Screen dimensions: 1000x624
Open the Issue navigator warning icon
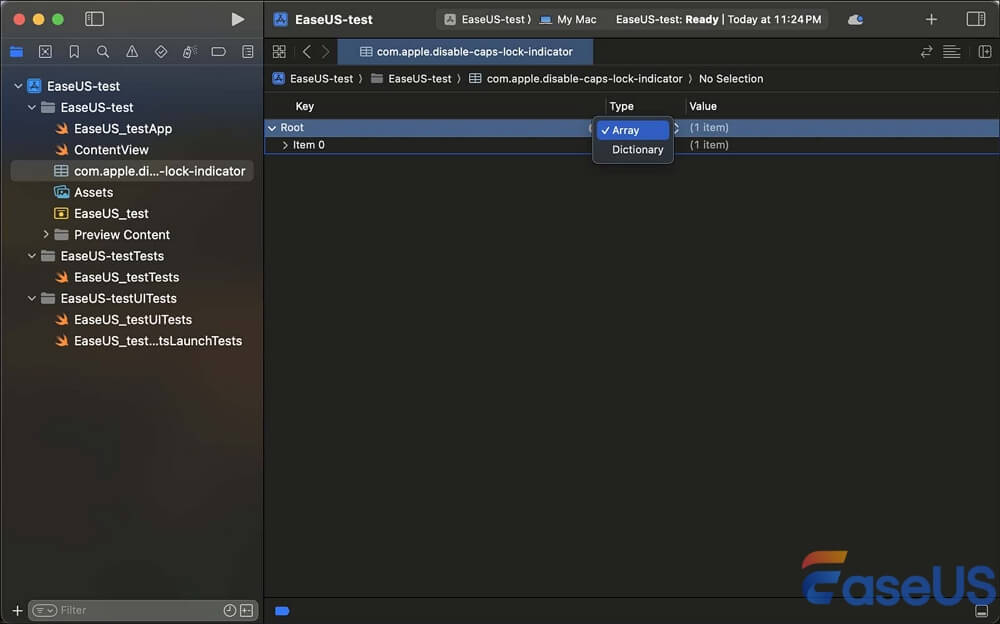[132, 52]
